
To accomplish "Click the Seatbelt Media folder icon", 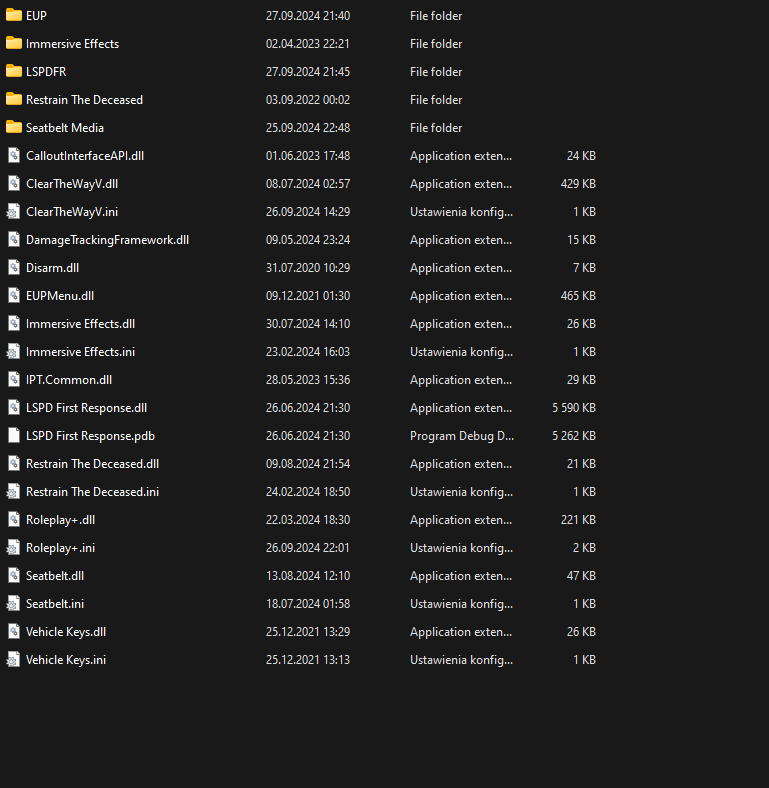I will click(14, 128).
